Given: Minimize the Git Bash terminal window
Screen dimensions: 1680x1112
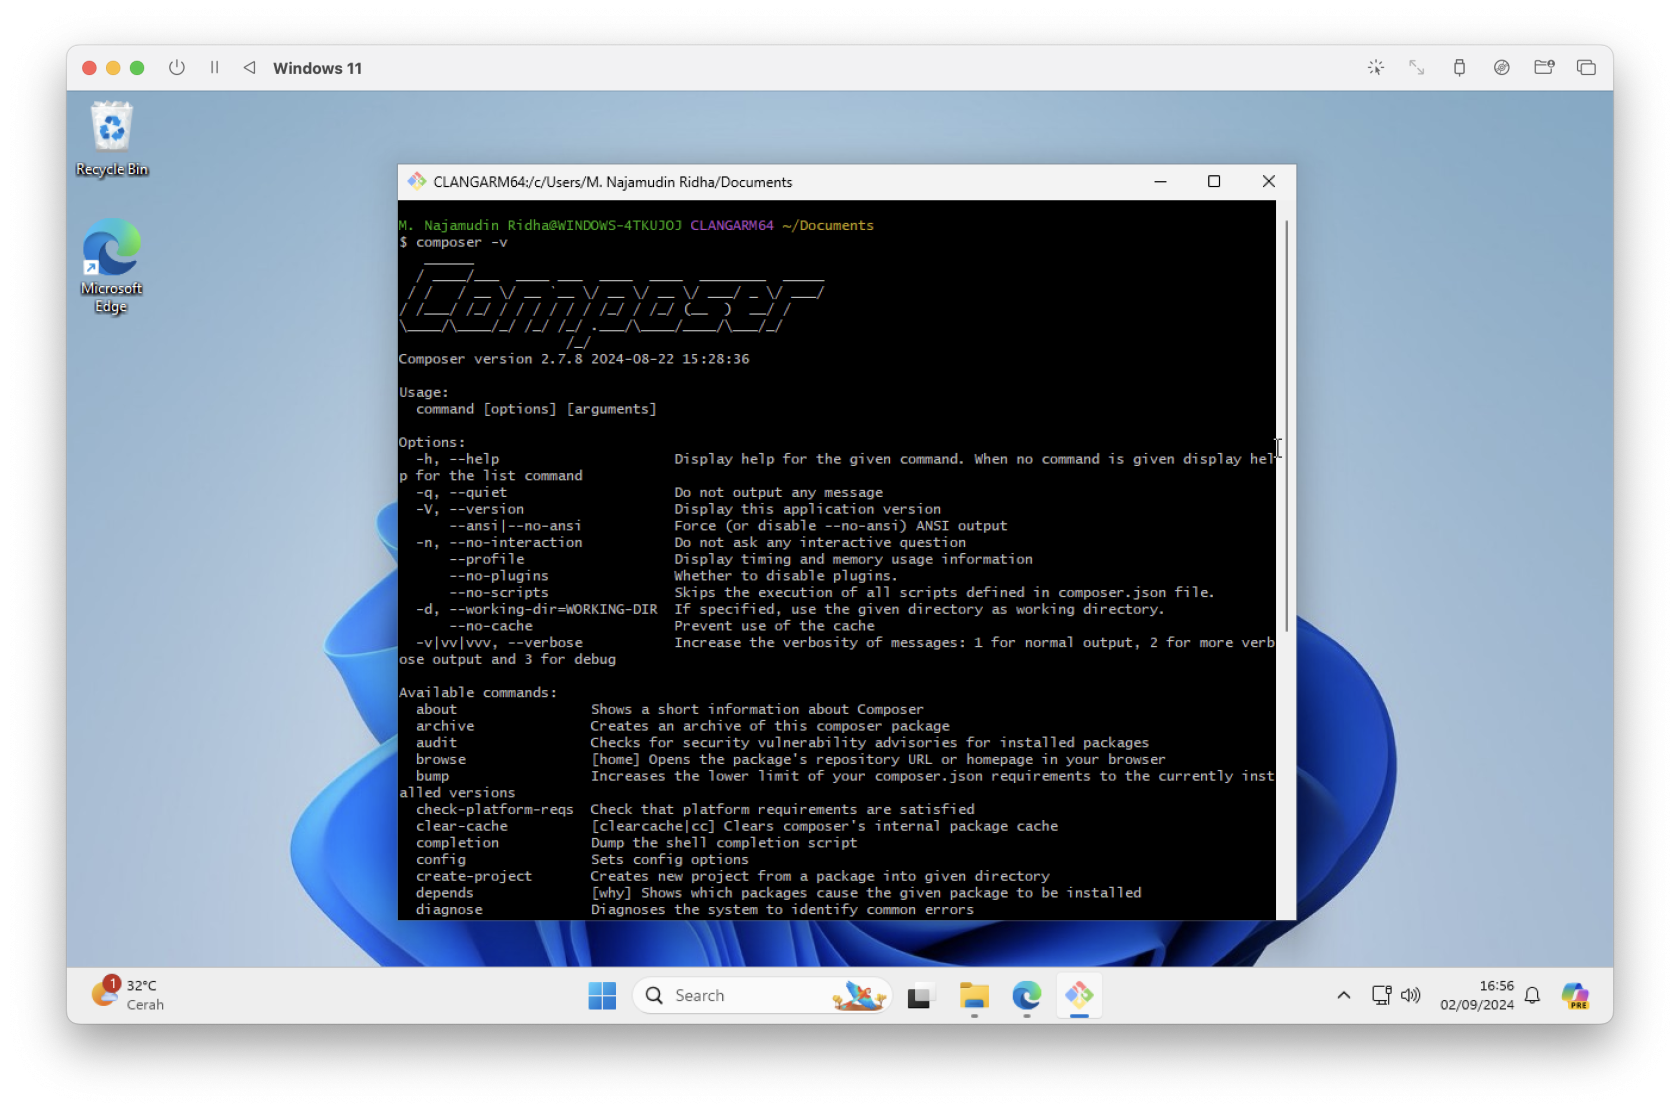Looking at the screenshot, I should [x=1160, y=181].
